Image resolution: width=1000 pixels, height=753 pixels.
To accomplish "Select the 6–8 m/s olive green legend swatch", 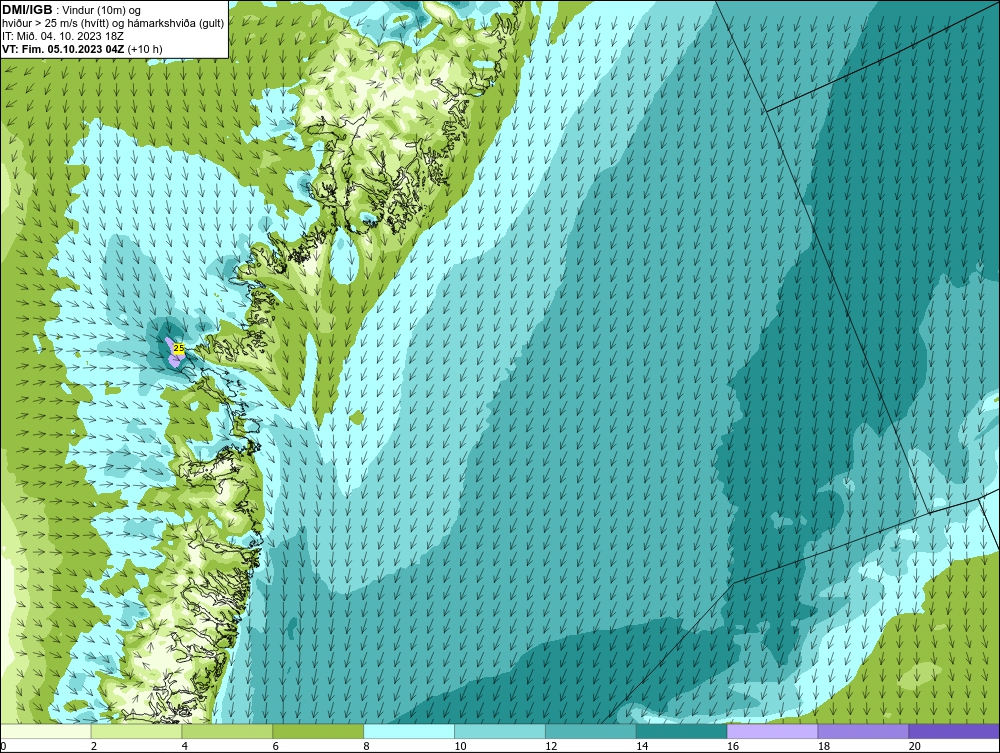I will 318,731.
